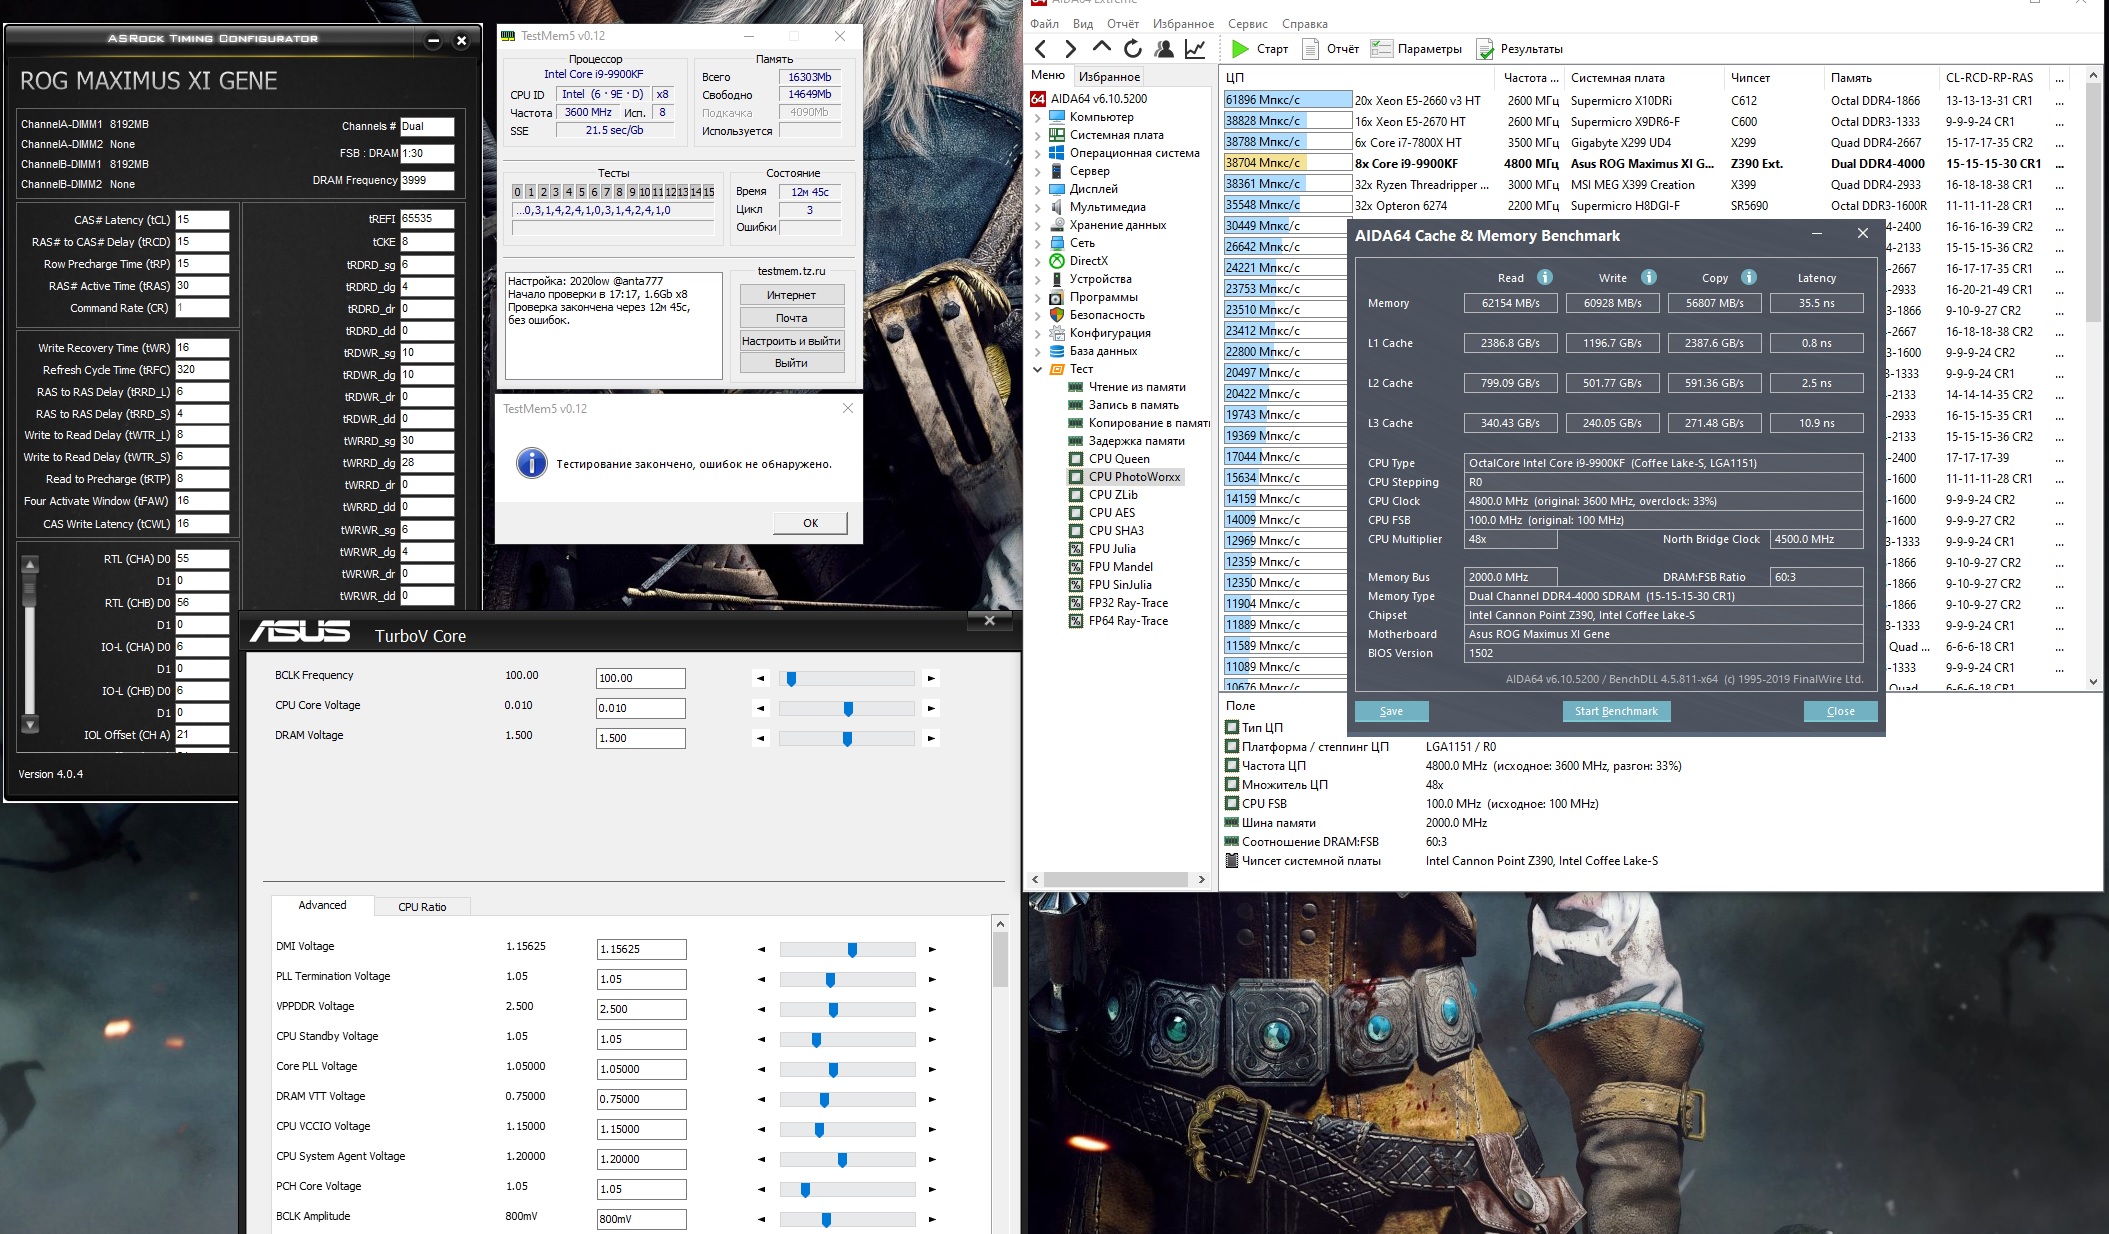Expand the Компьютер tree node
Viewport: 2109px width, 1234px height.
tap(1038, 117)
